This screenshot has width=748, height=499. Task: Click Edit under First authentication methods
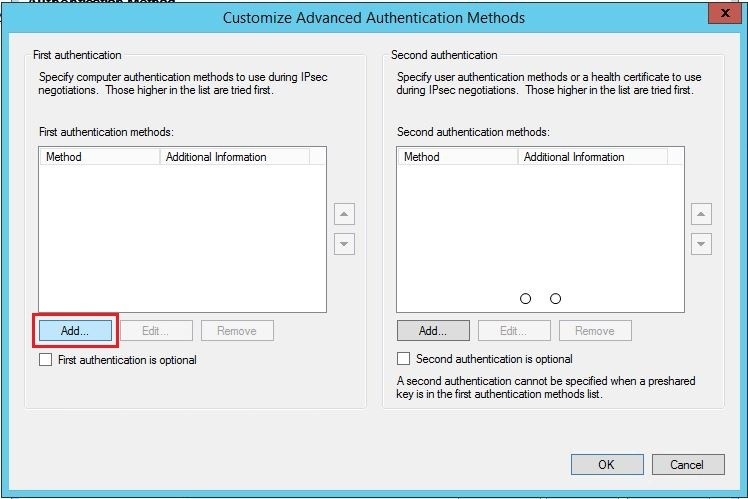(156, 331)
